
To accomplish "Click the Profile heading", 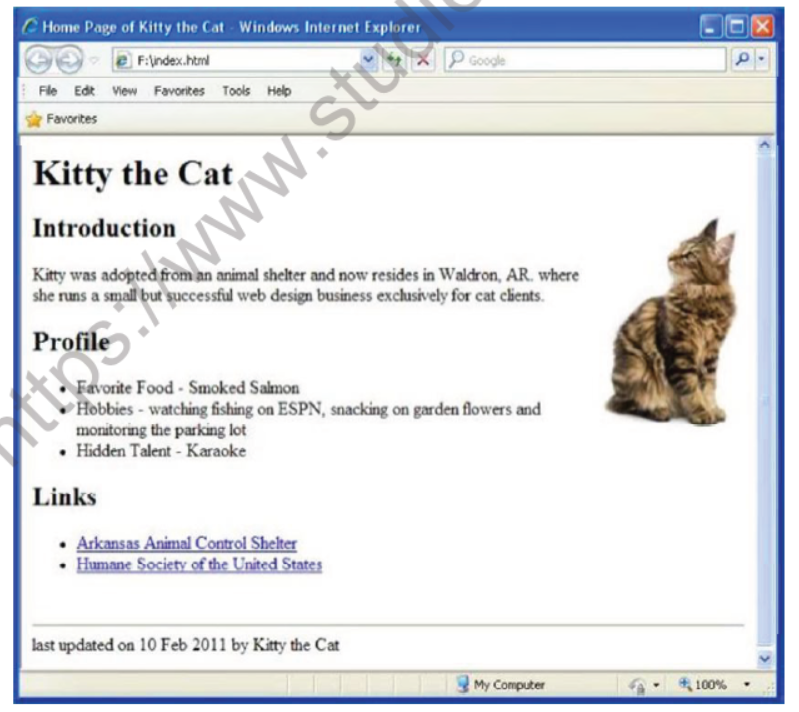I will pos(71,341).
